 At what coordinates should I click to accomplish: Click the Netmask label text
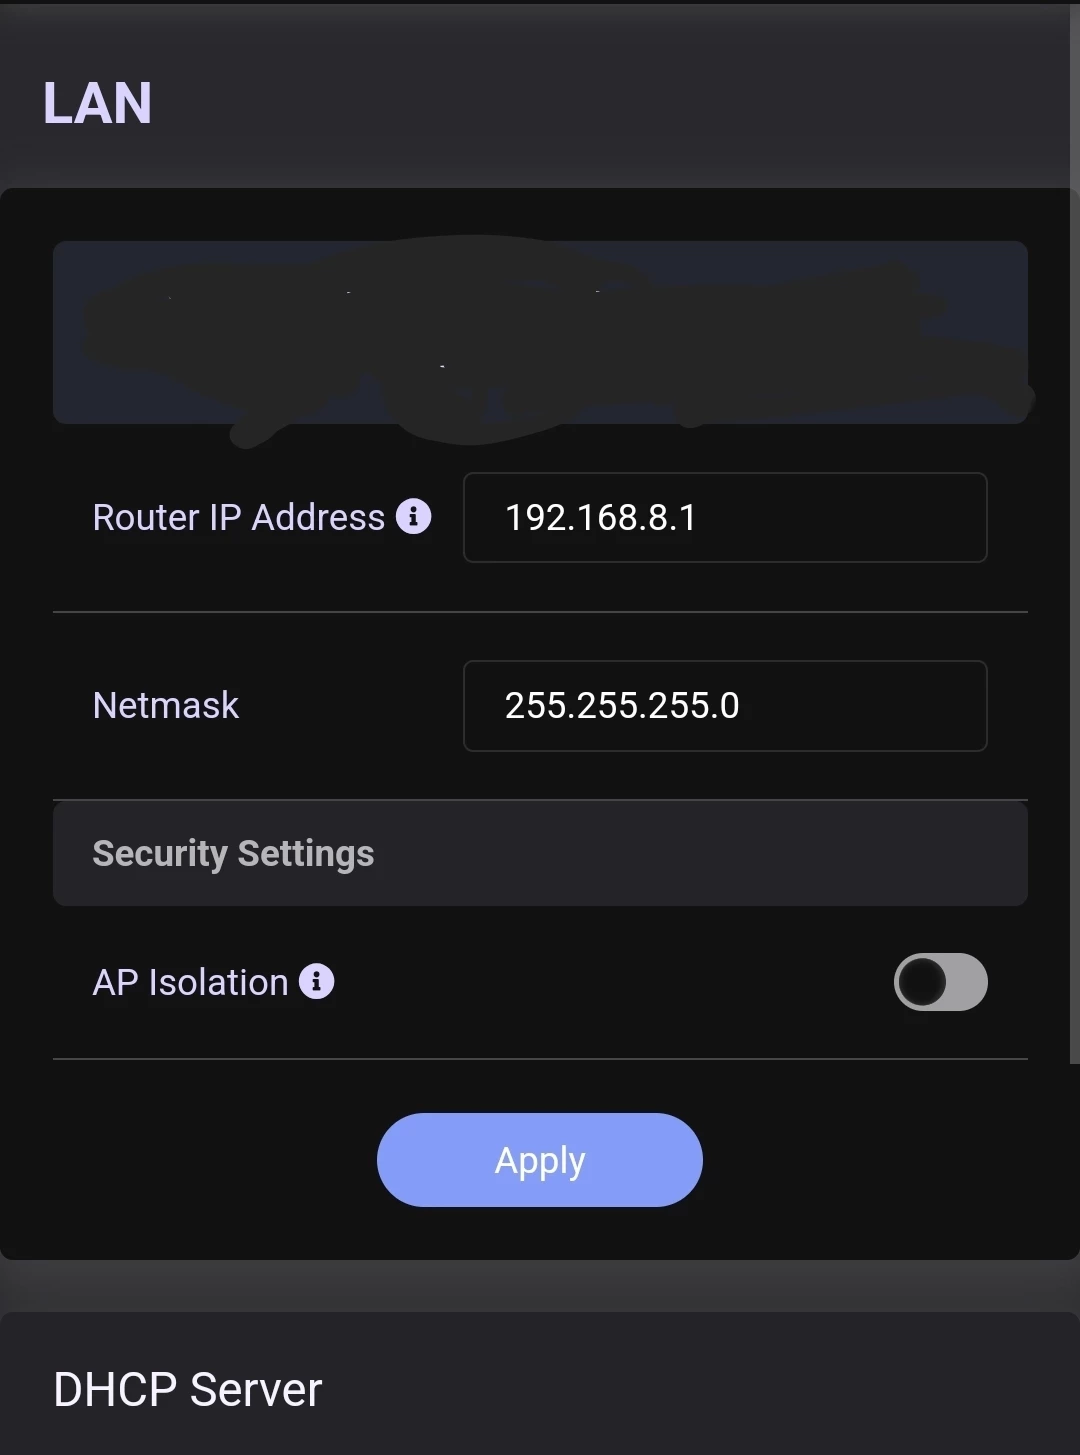click(165, 705)
